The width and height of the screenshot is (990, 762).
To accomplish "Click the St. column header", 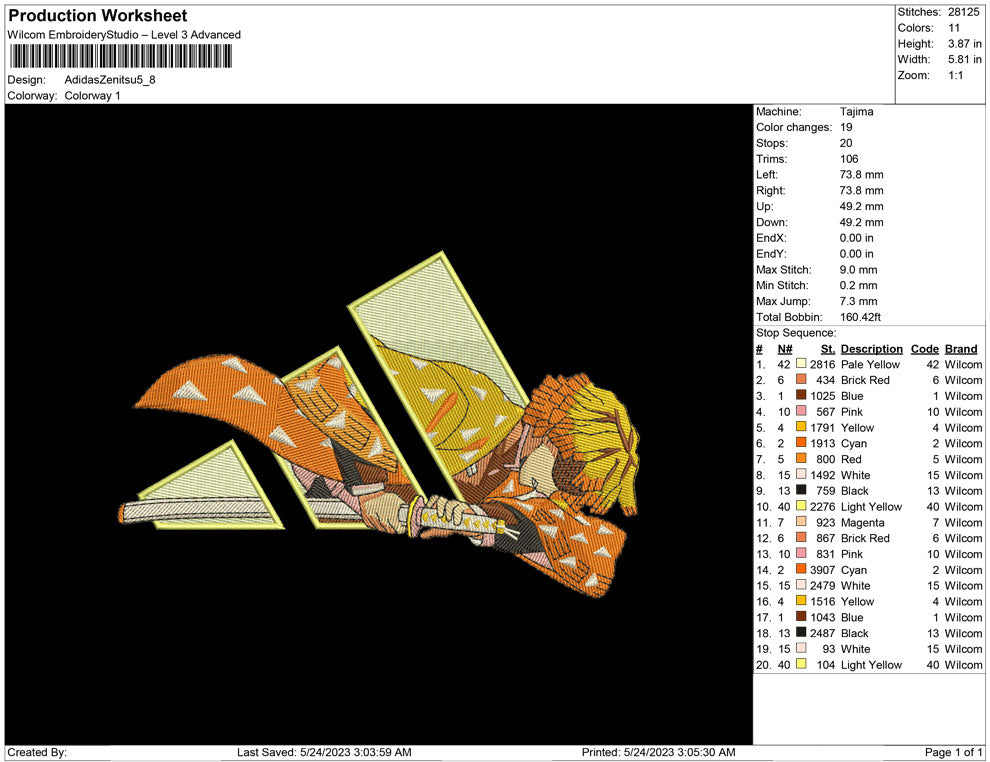I will tap(828, 349).
